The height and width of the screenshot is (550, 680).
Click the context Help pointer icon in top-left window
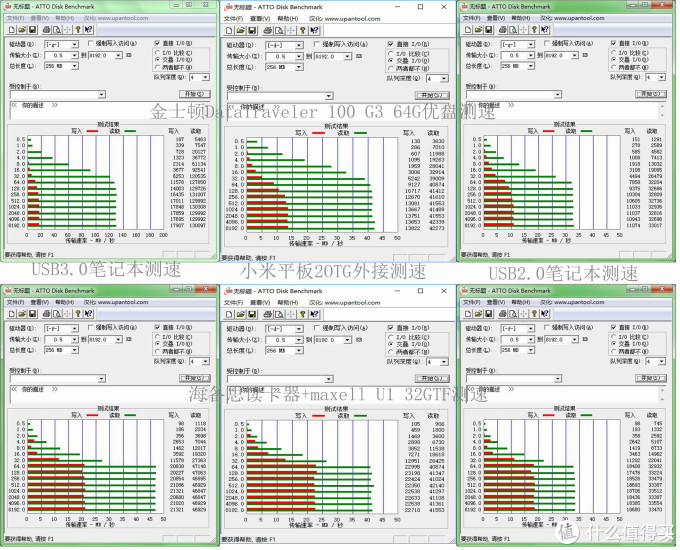tap(88, 30)
